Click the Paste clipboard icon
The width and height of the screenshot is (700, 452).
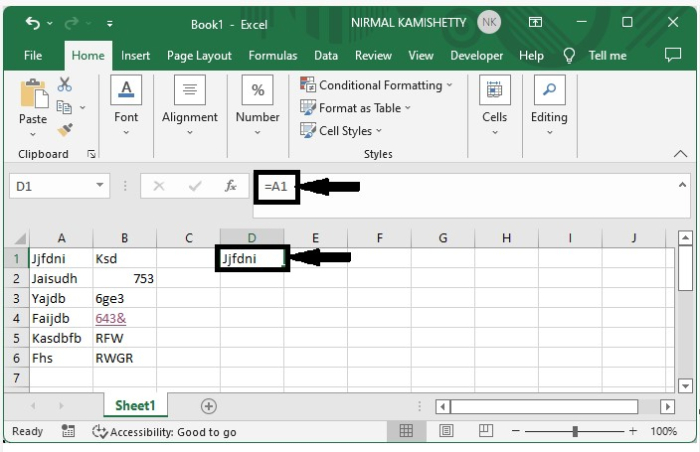pos(33,93)
